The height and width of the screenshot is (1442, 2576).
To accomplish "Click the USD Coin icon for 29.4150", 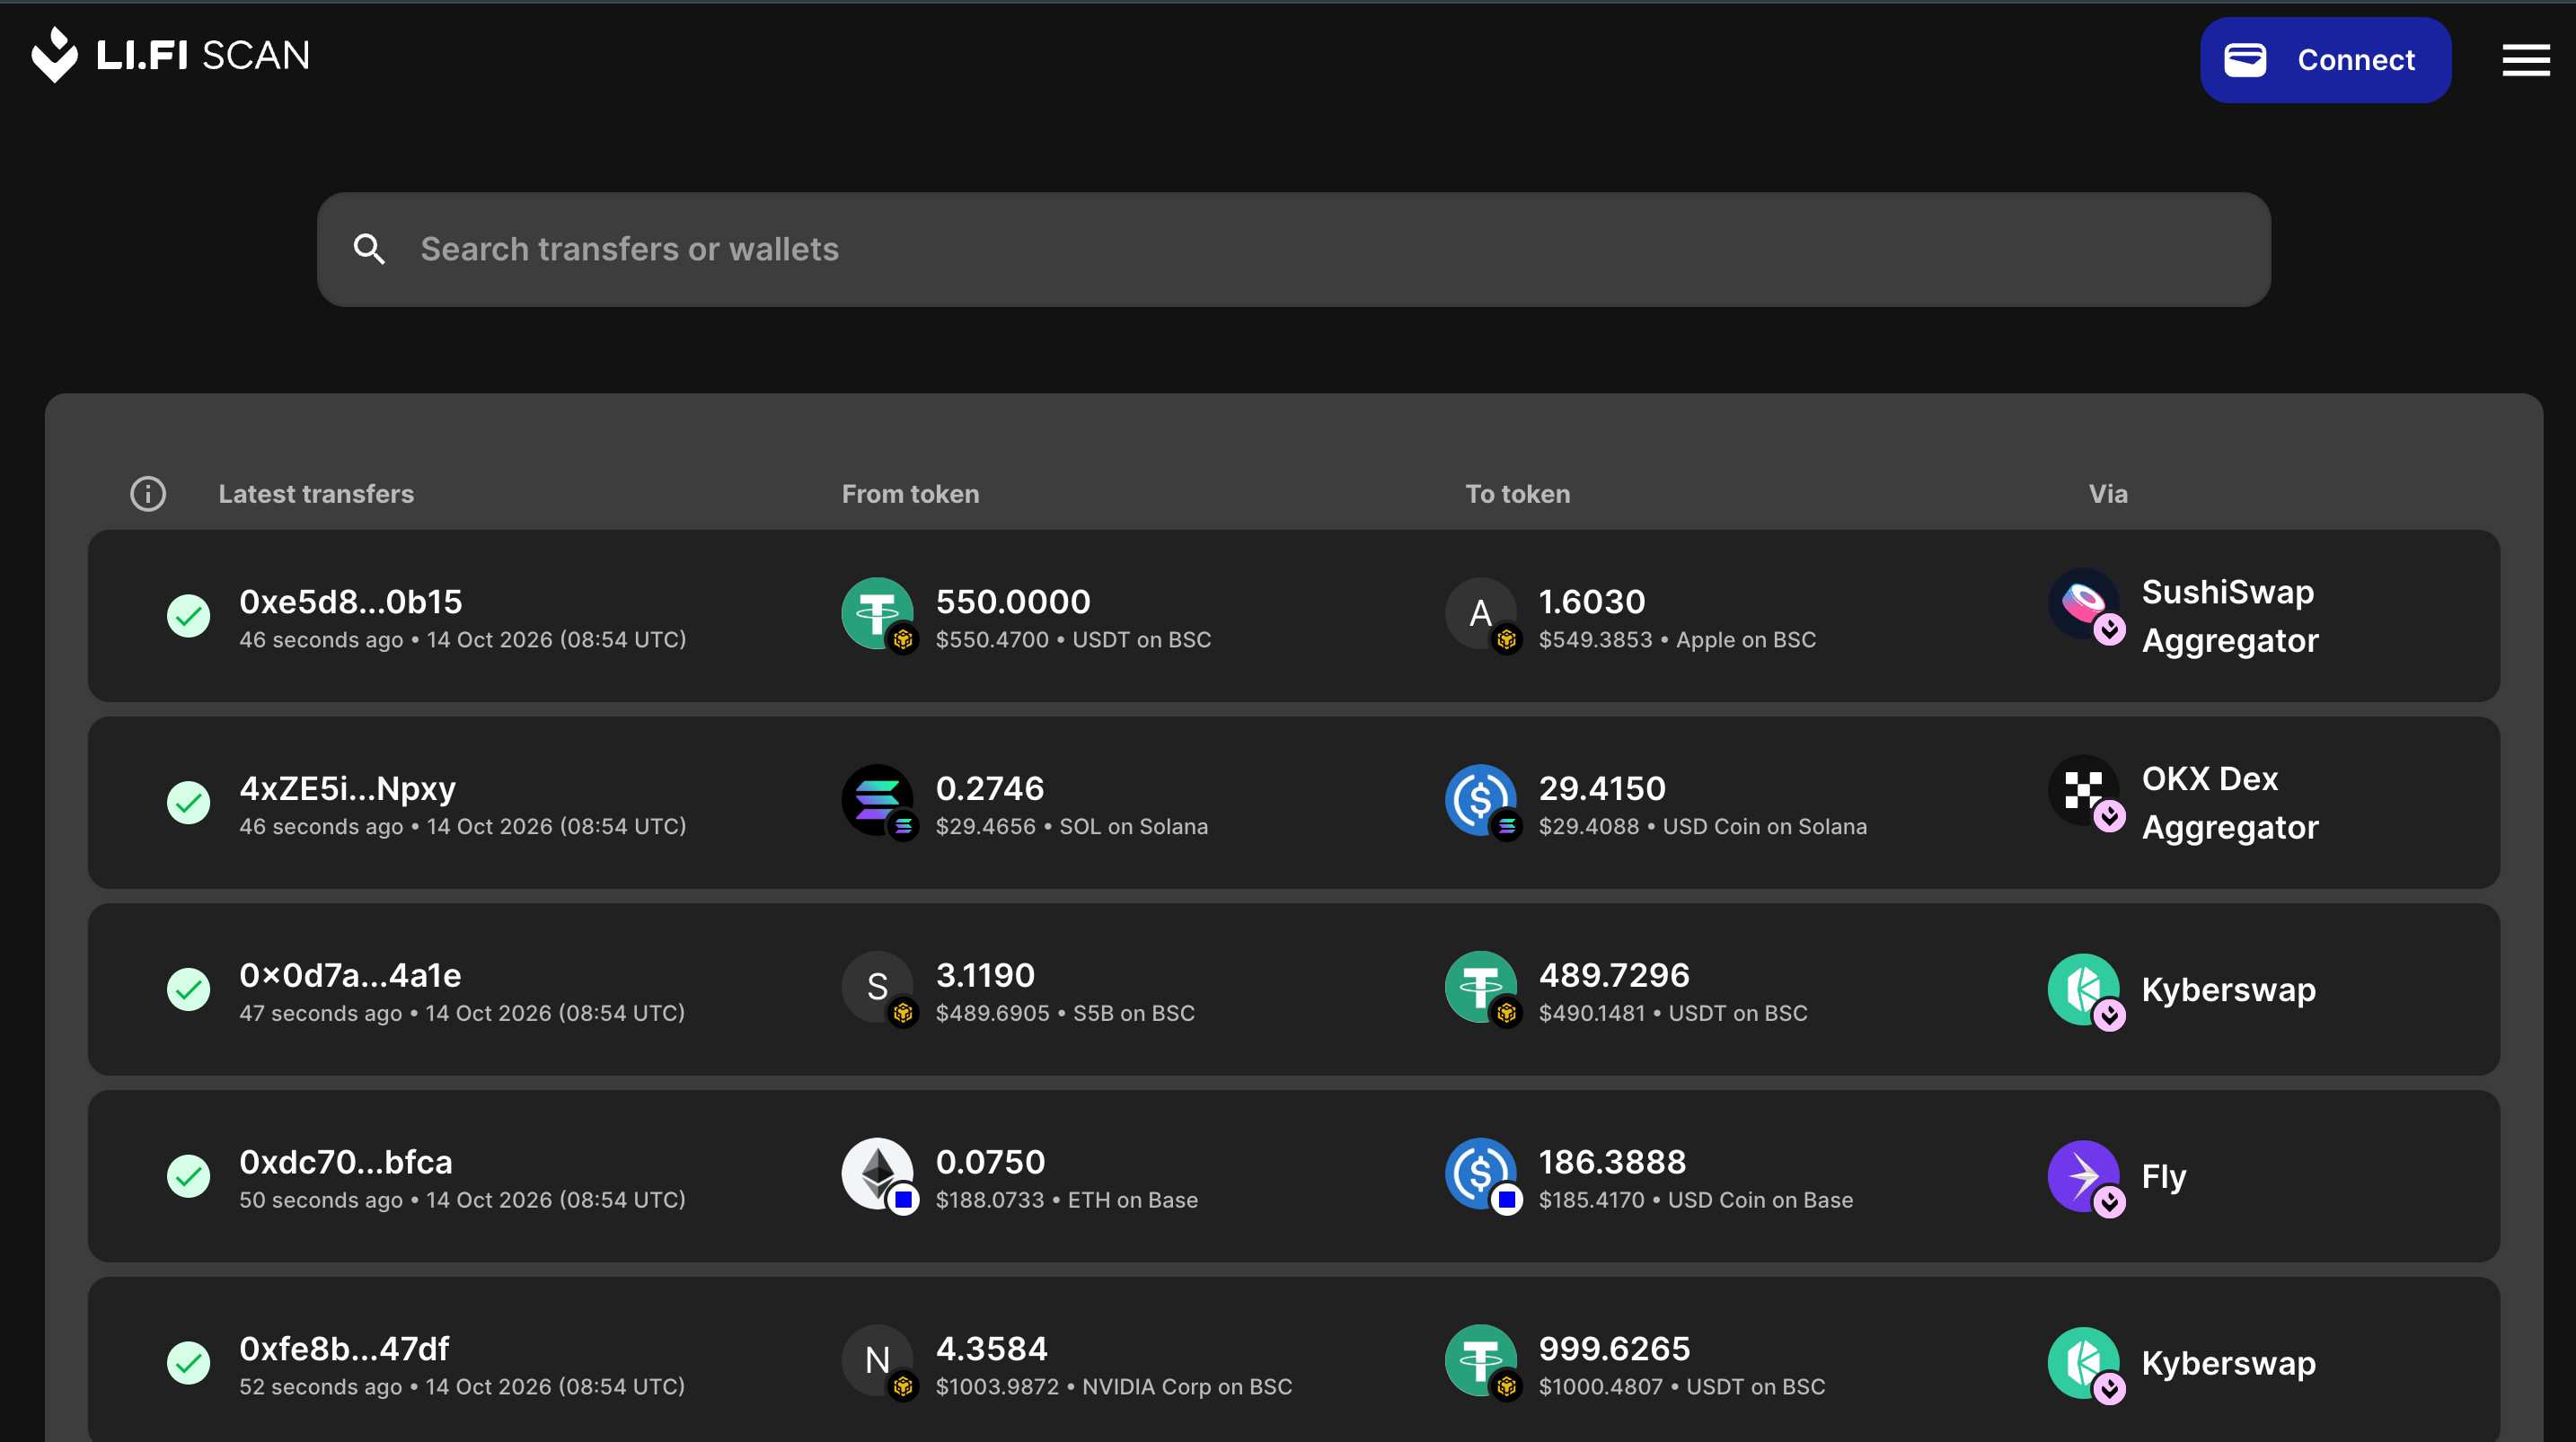I will 1481,800.
